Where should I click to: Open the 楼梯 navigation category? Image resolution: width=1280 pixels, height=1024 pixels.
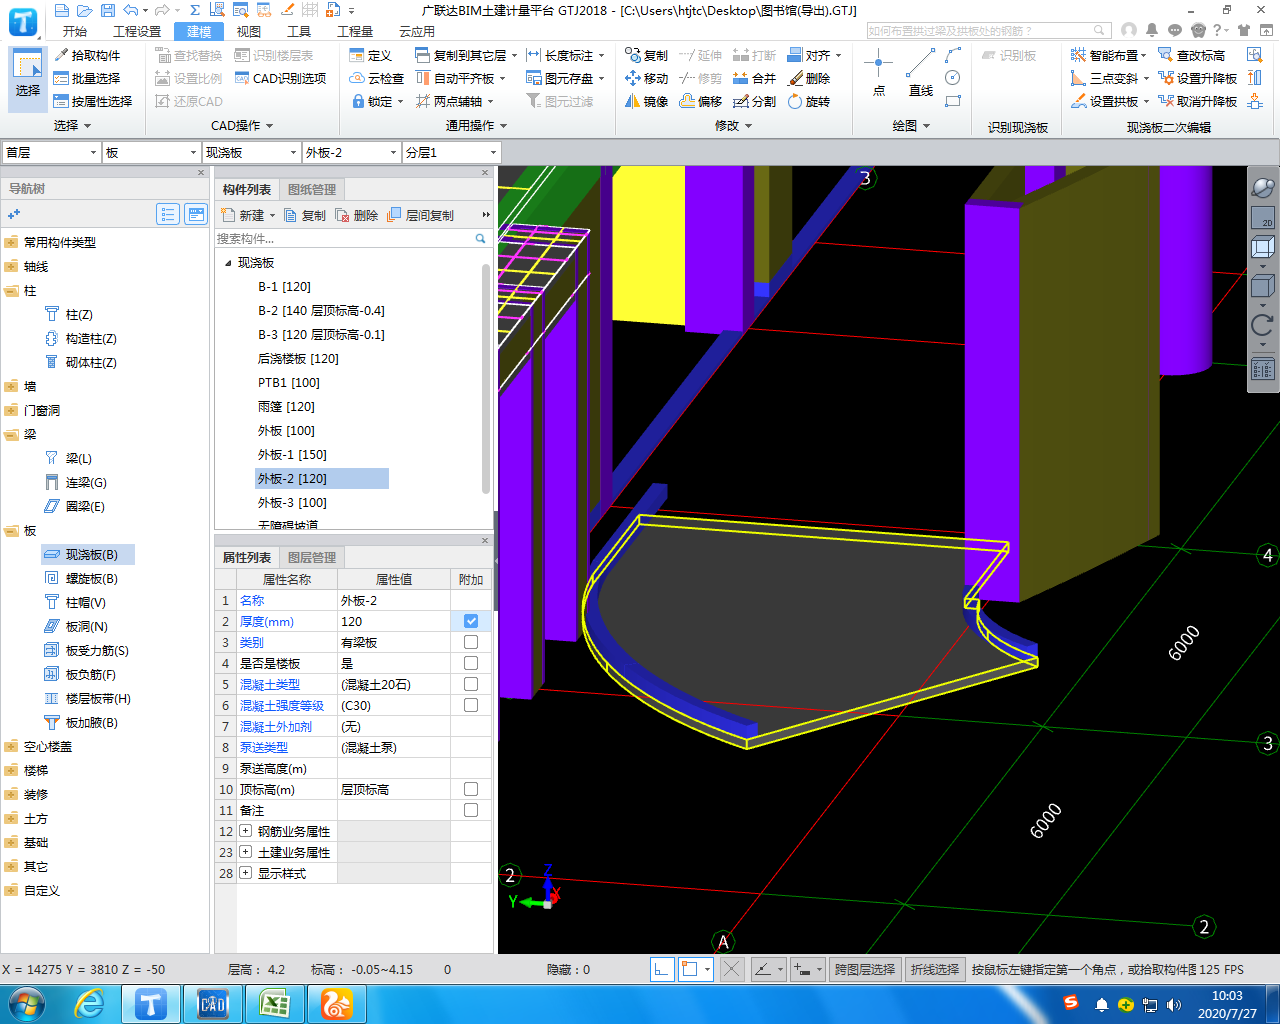[36, 770]
